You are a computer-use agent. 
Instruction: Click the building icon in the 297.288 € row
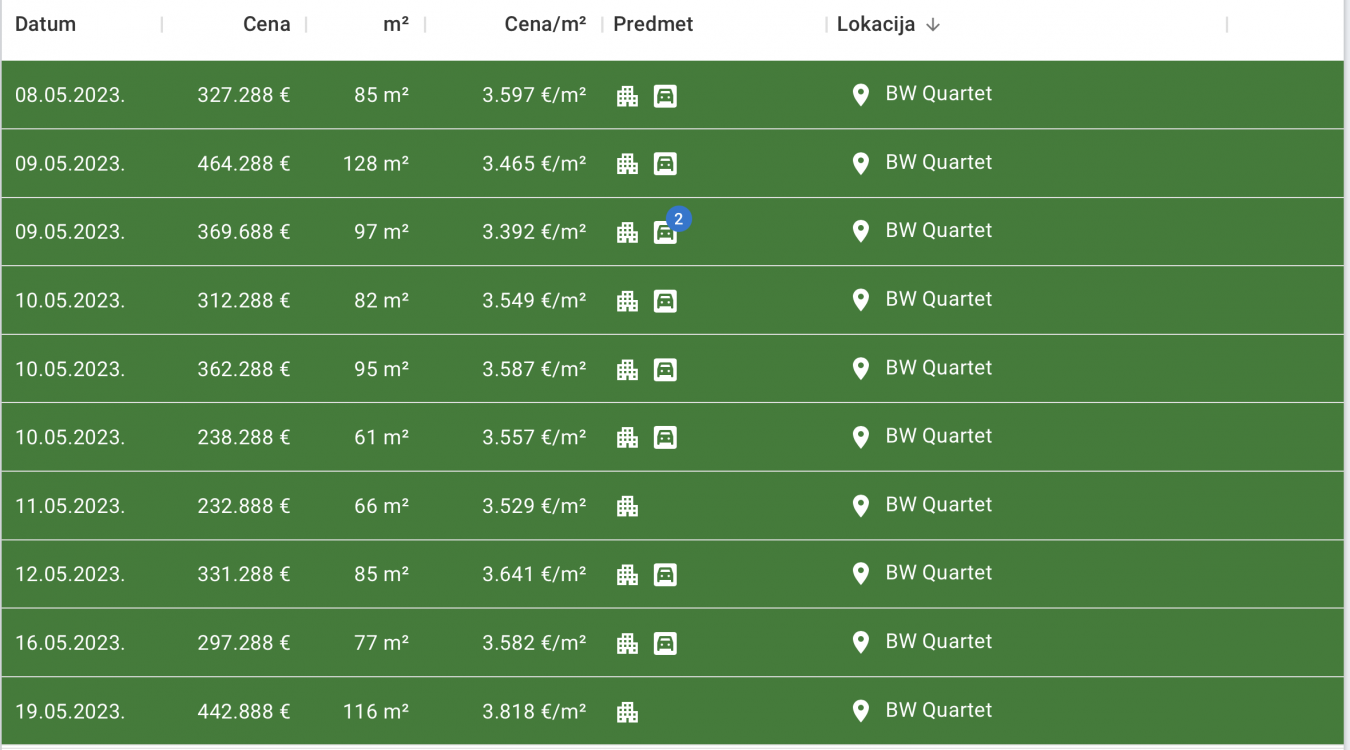[x=627, y=643]
